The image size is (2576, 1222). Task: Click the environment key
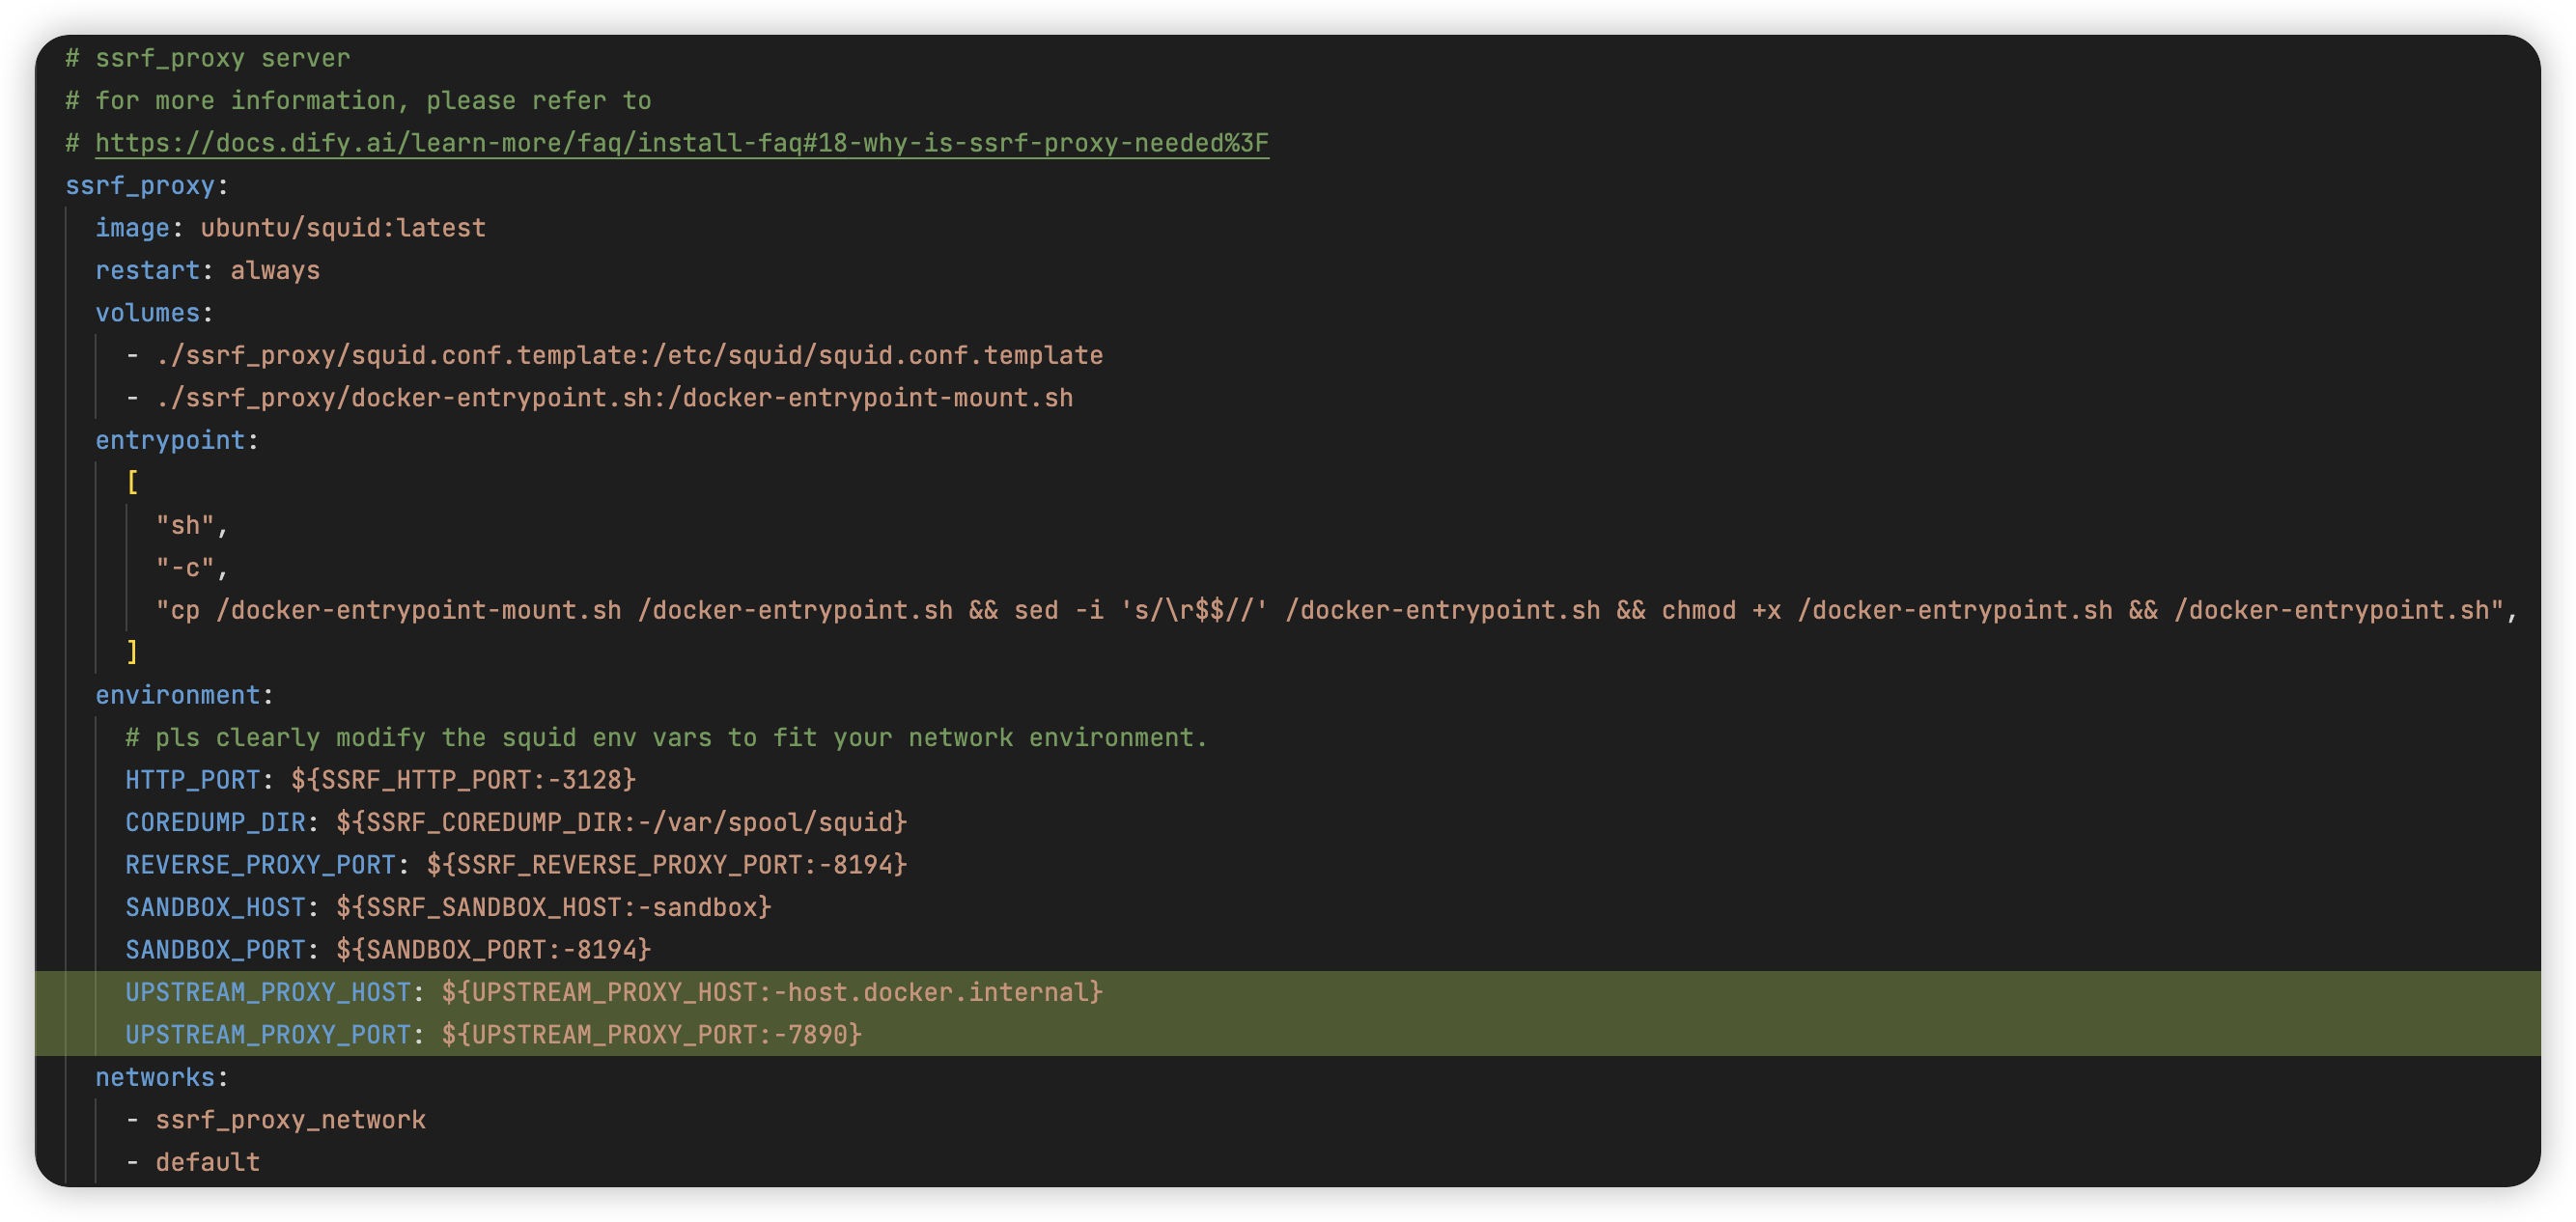coord(177,695)
